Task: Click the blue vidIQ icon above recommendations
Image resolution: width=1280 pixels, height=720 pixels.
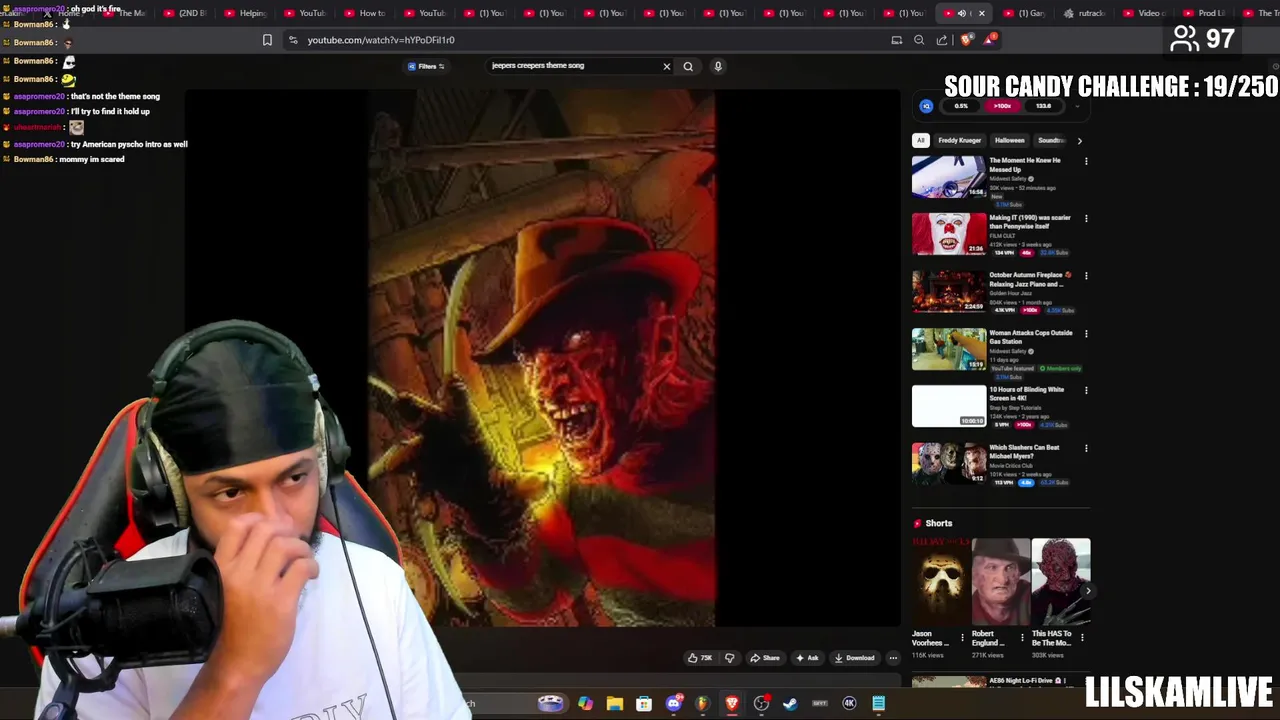Action: pos(926,106)
